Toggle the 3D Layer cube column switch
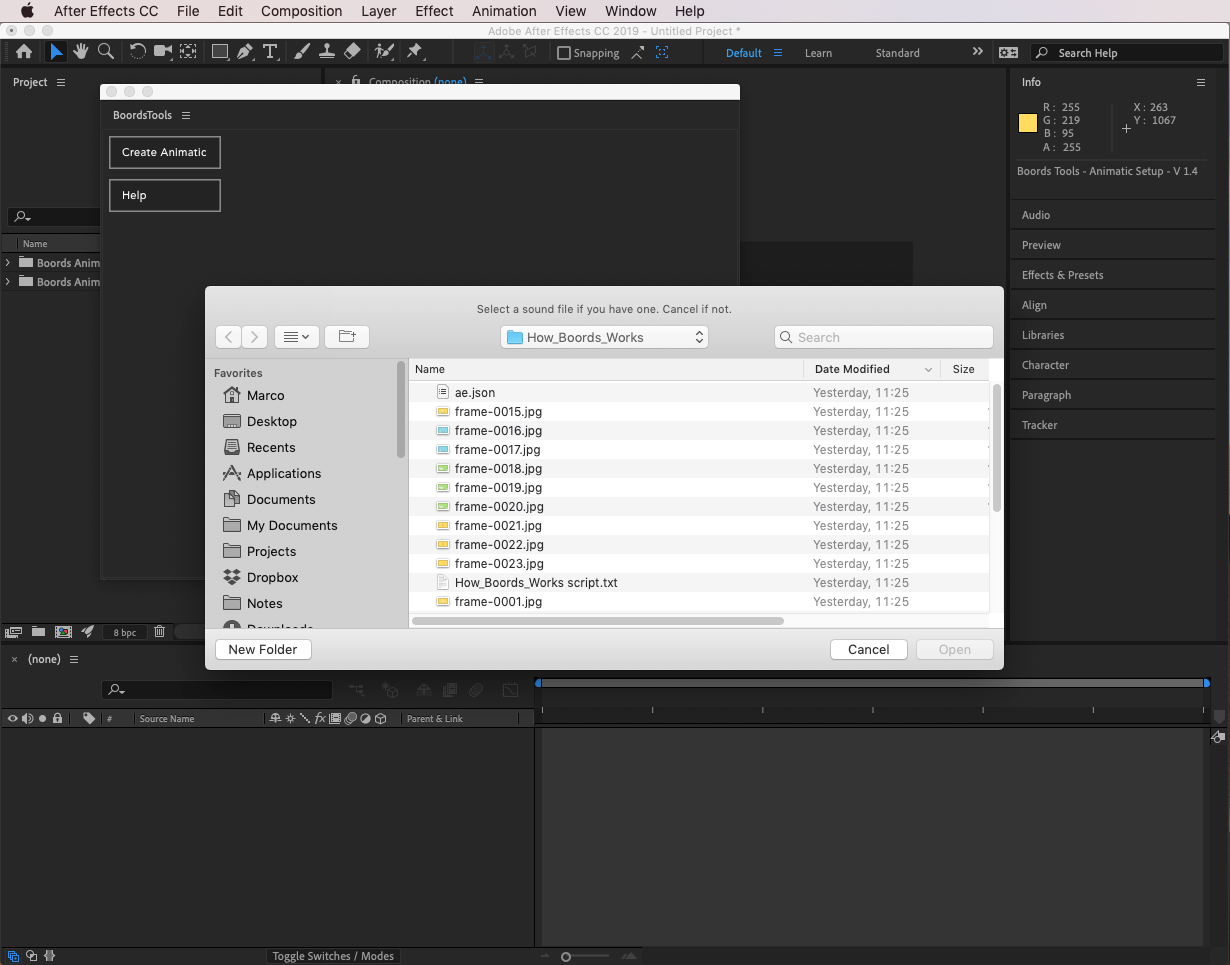The image size is (1230, 965). coord(381,718)
